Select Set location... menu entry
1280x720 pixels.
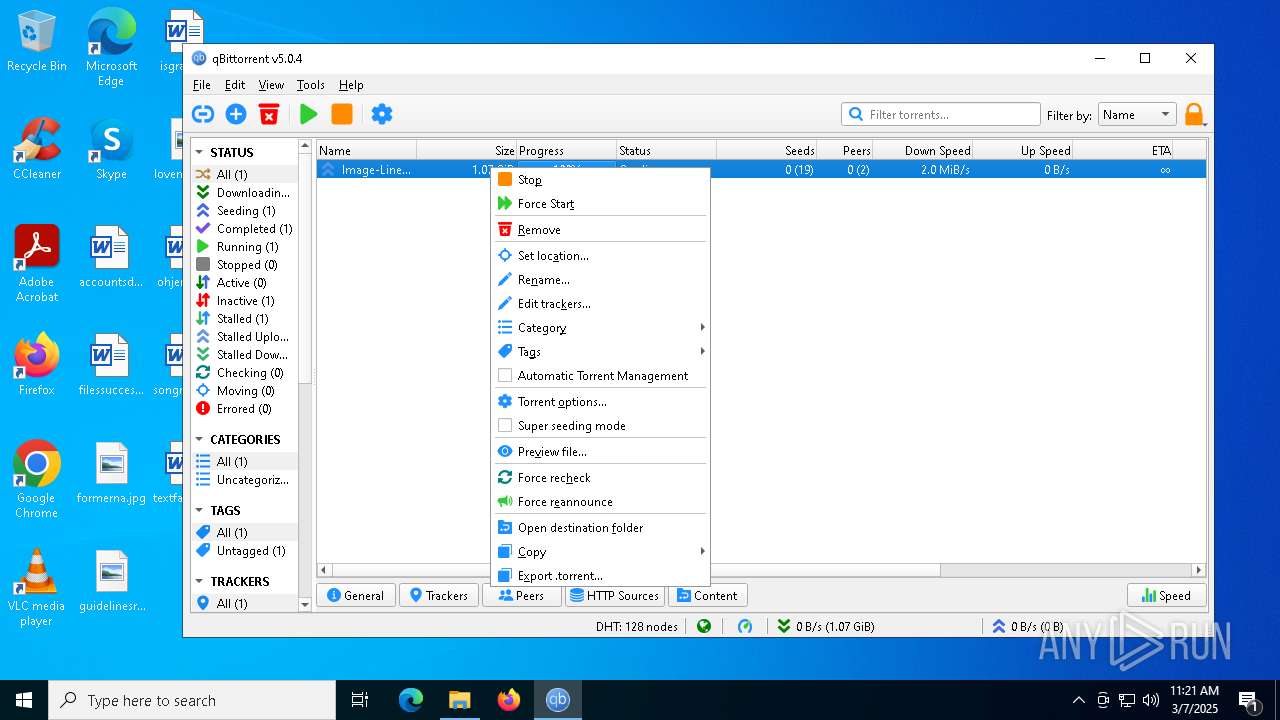point(600,256)
